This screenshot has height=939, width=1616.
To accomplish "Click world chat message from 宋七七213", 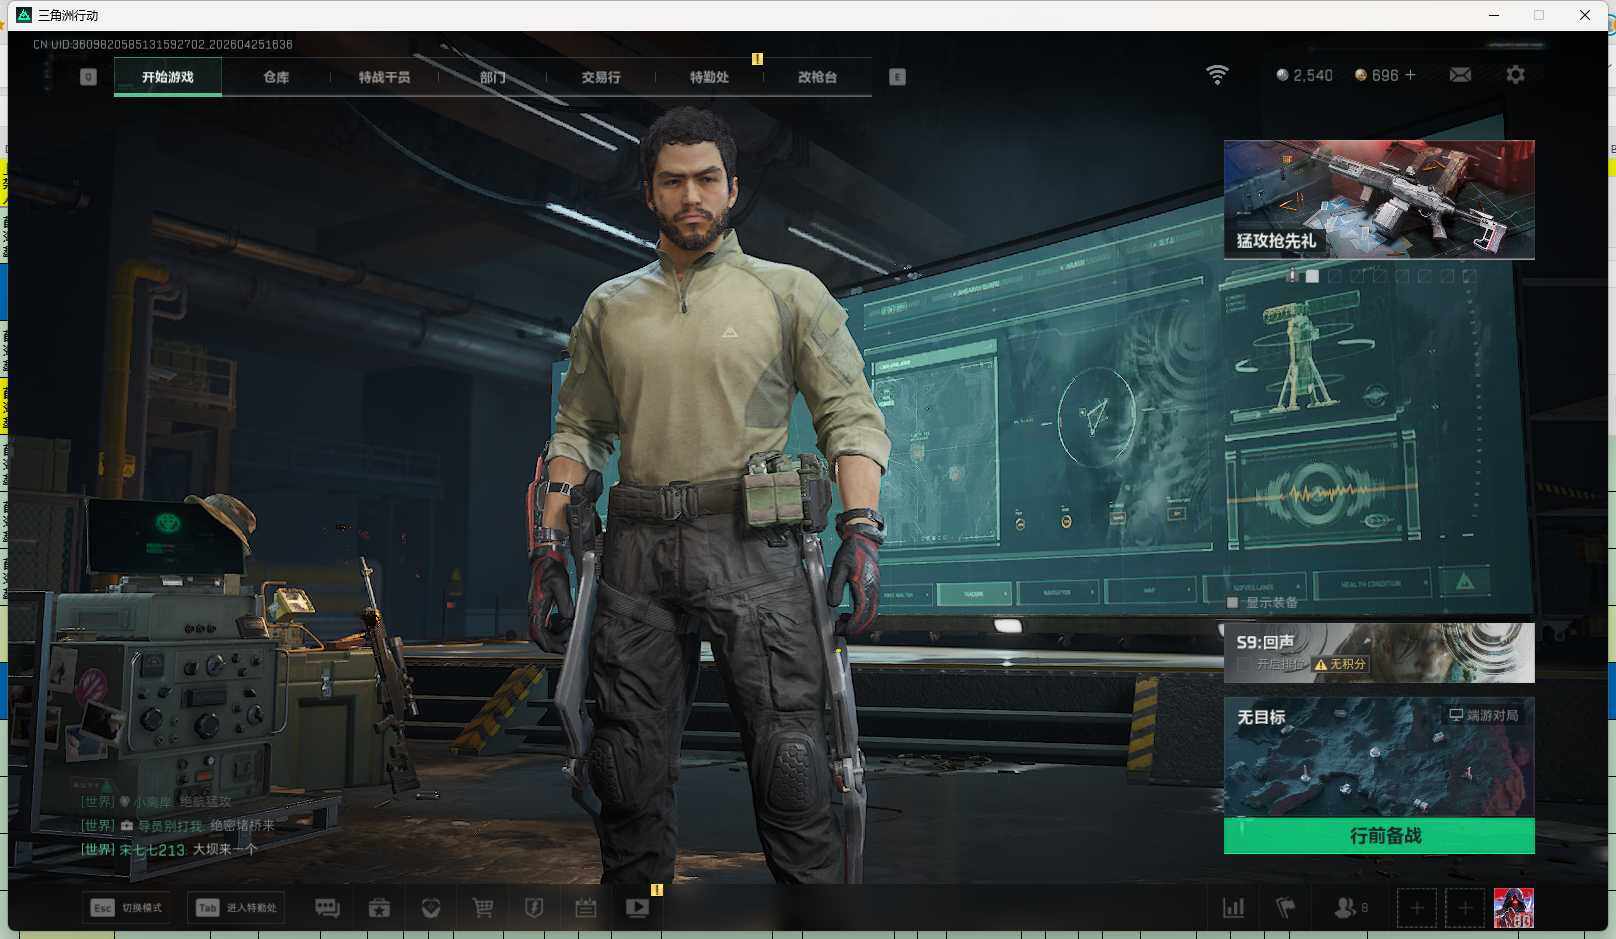I will click(x=169, y=850).
